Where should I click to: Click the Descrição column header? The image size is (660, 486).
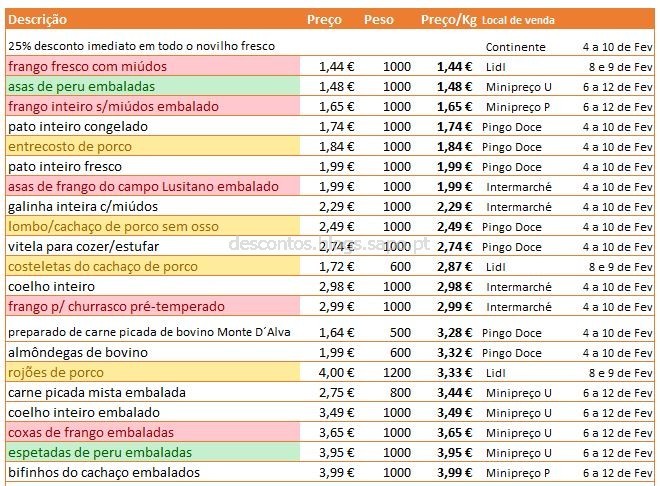(x=37, y=20)
